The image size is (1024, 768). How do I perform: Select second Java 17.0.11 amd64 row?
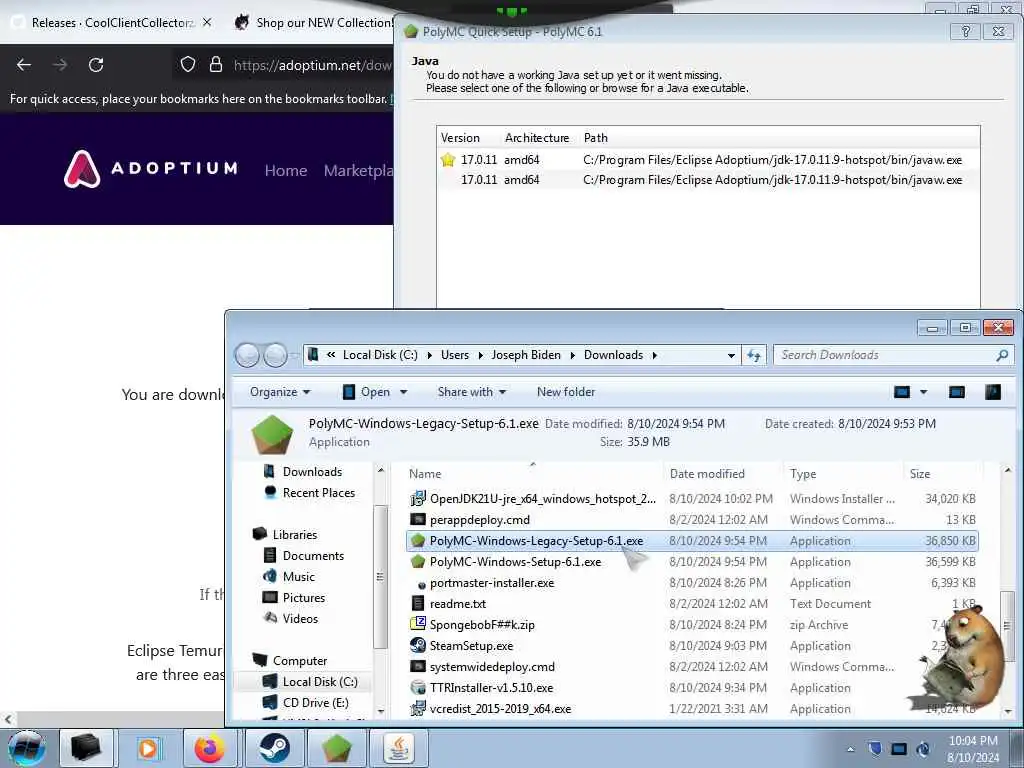[708, 180]
